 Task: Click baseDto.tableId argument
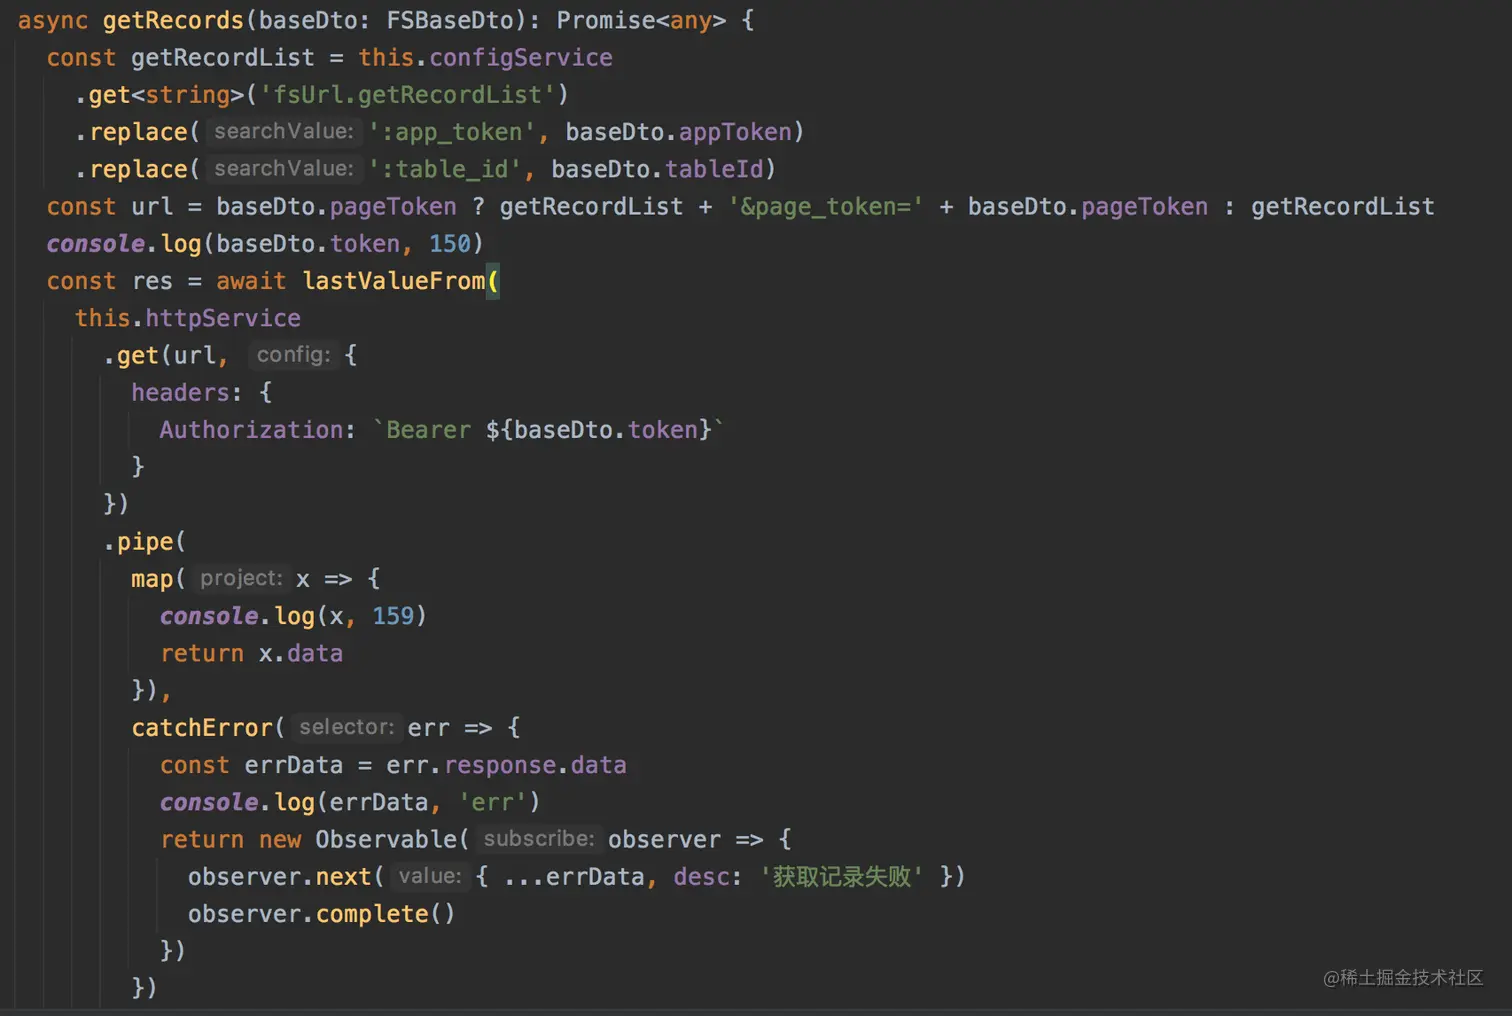657,169
